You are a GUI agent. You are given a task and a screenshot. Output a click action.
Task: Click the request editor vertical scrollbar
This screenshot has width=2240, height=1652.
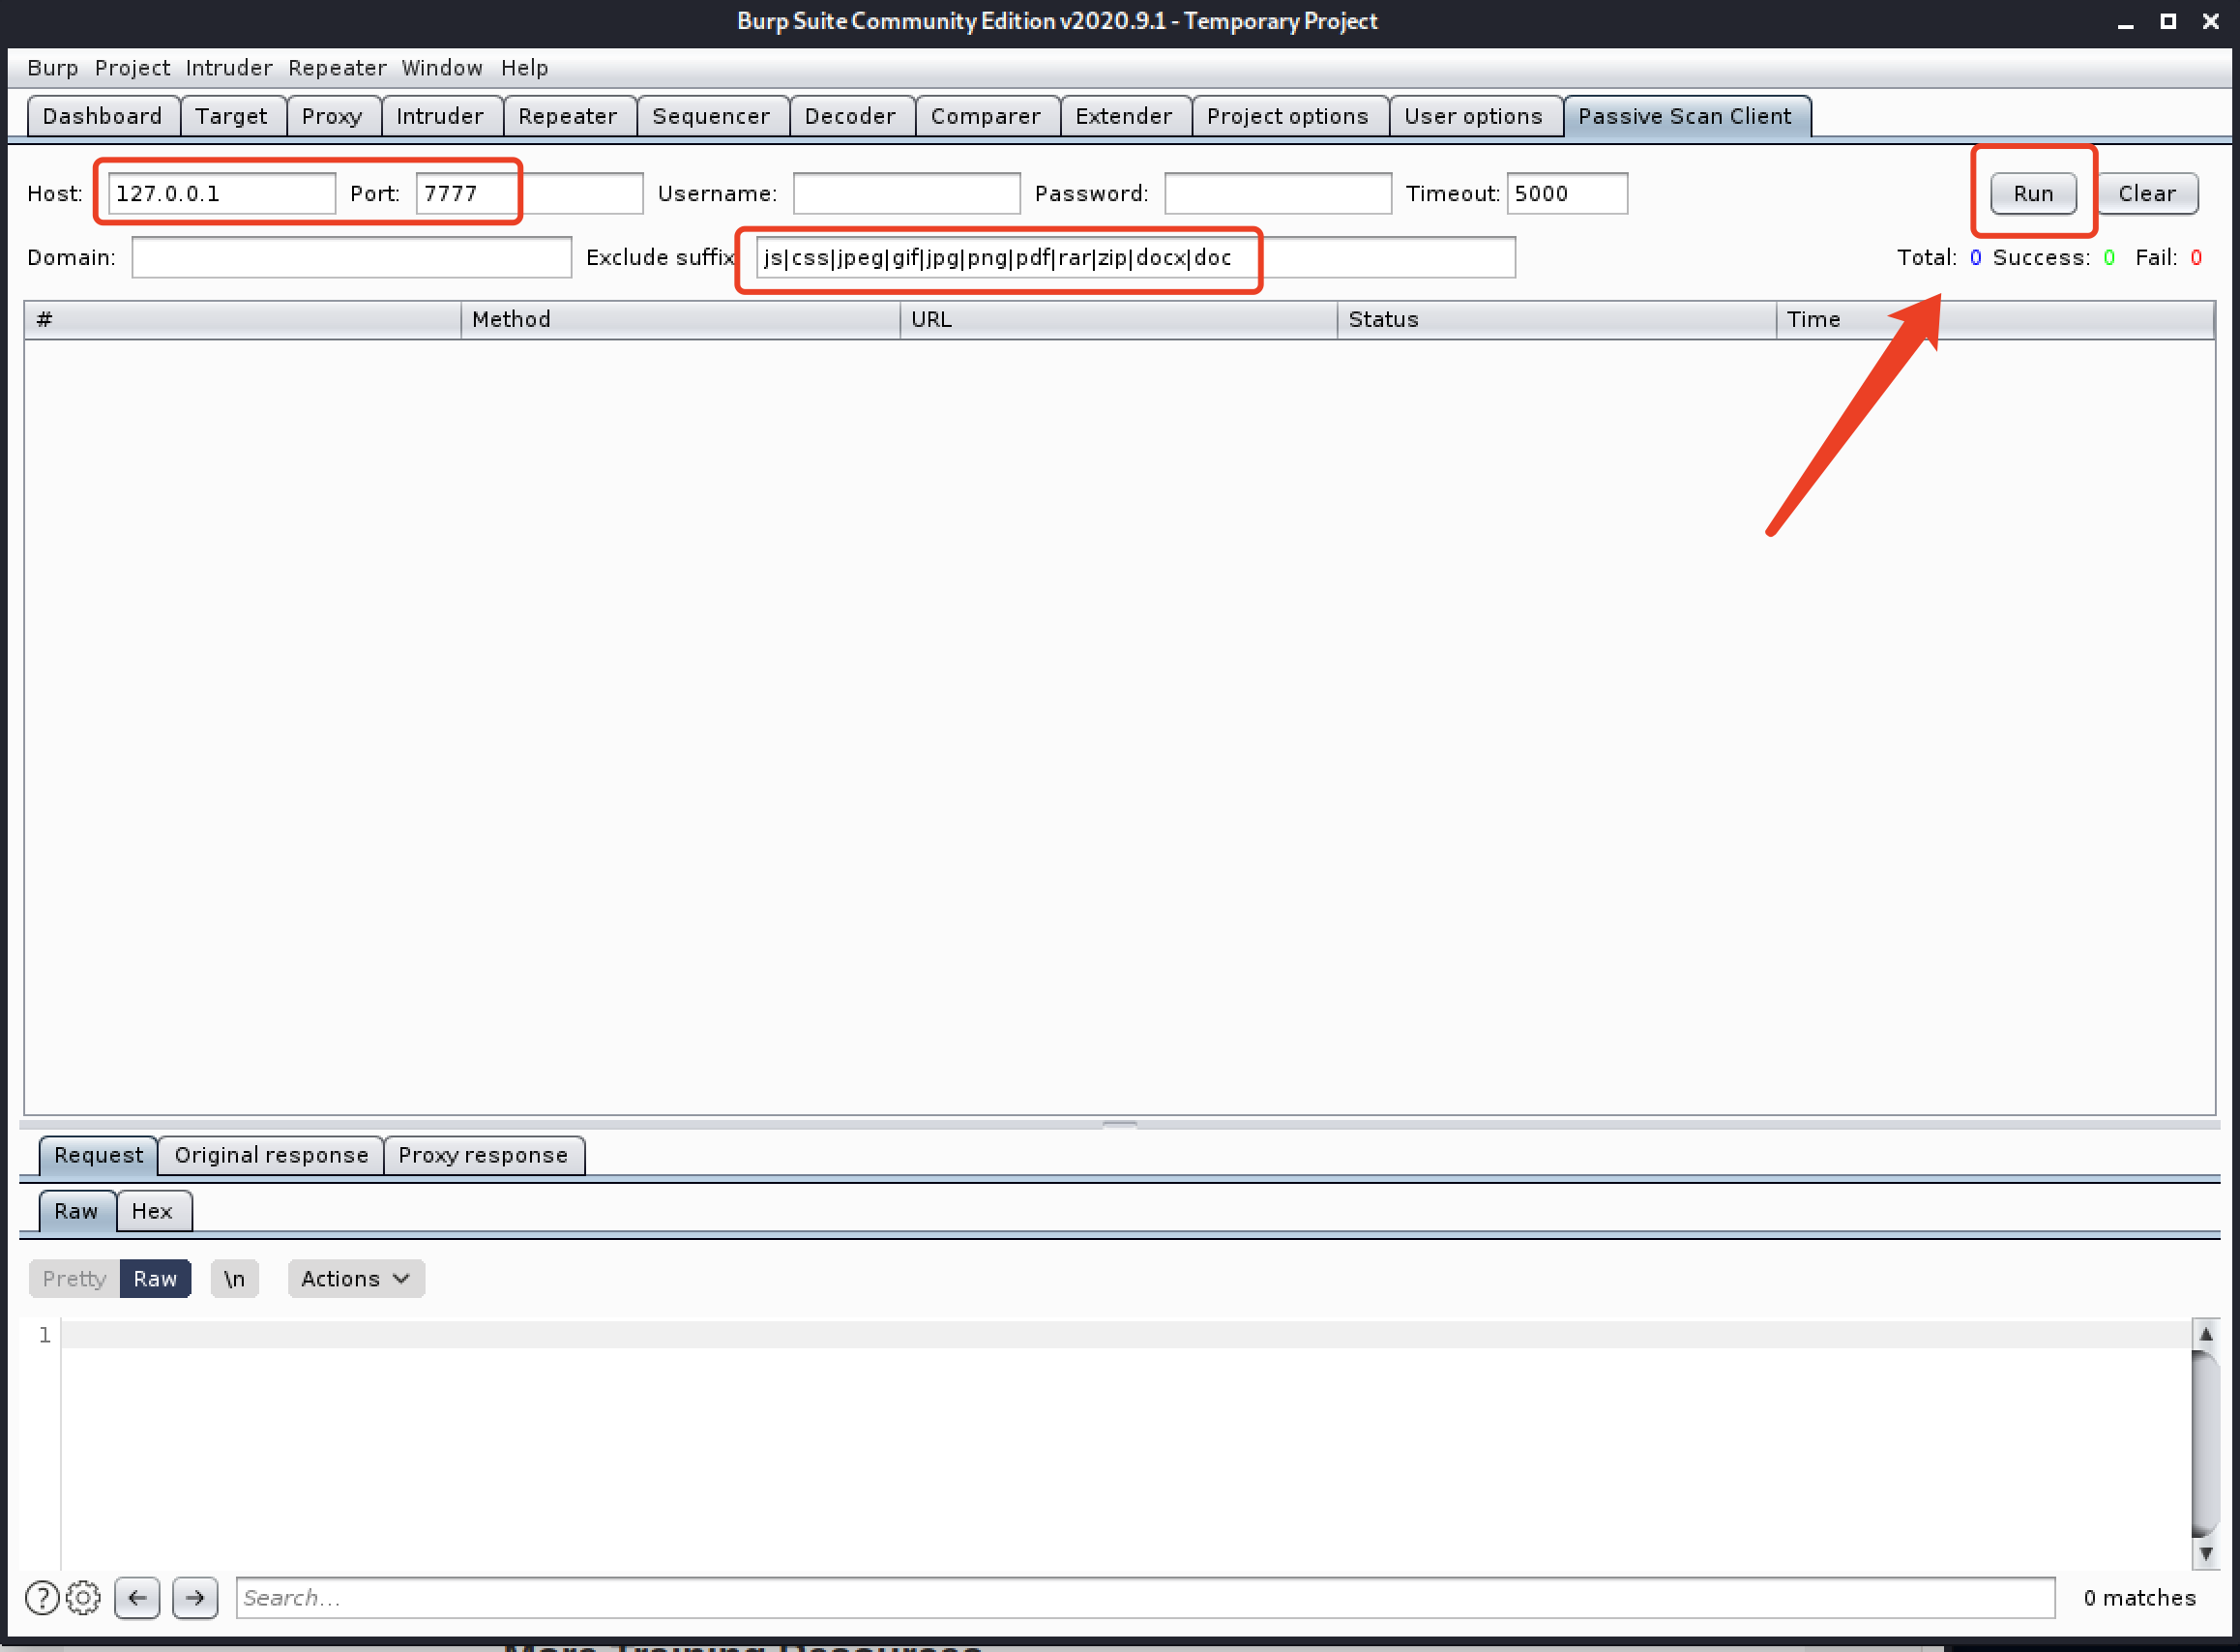[x=2205, y=1440]
